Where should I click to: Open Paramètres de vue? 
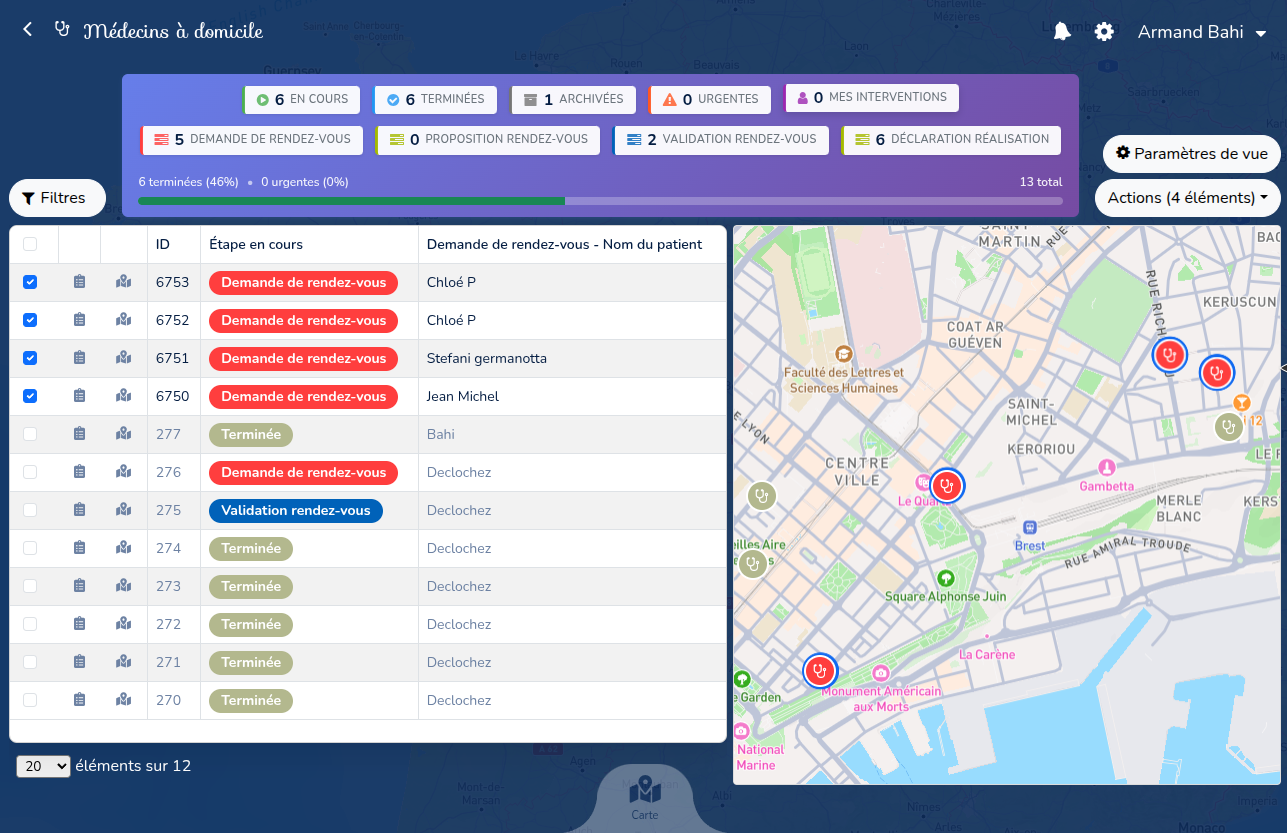pyautogui.click(x=1191, y=154)
